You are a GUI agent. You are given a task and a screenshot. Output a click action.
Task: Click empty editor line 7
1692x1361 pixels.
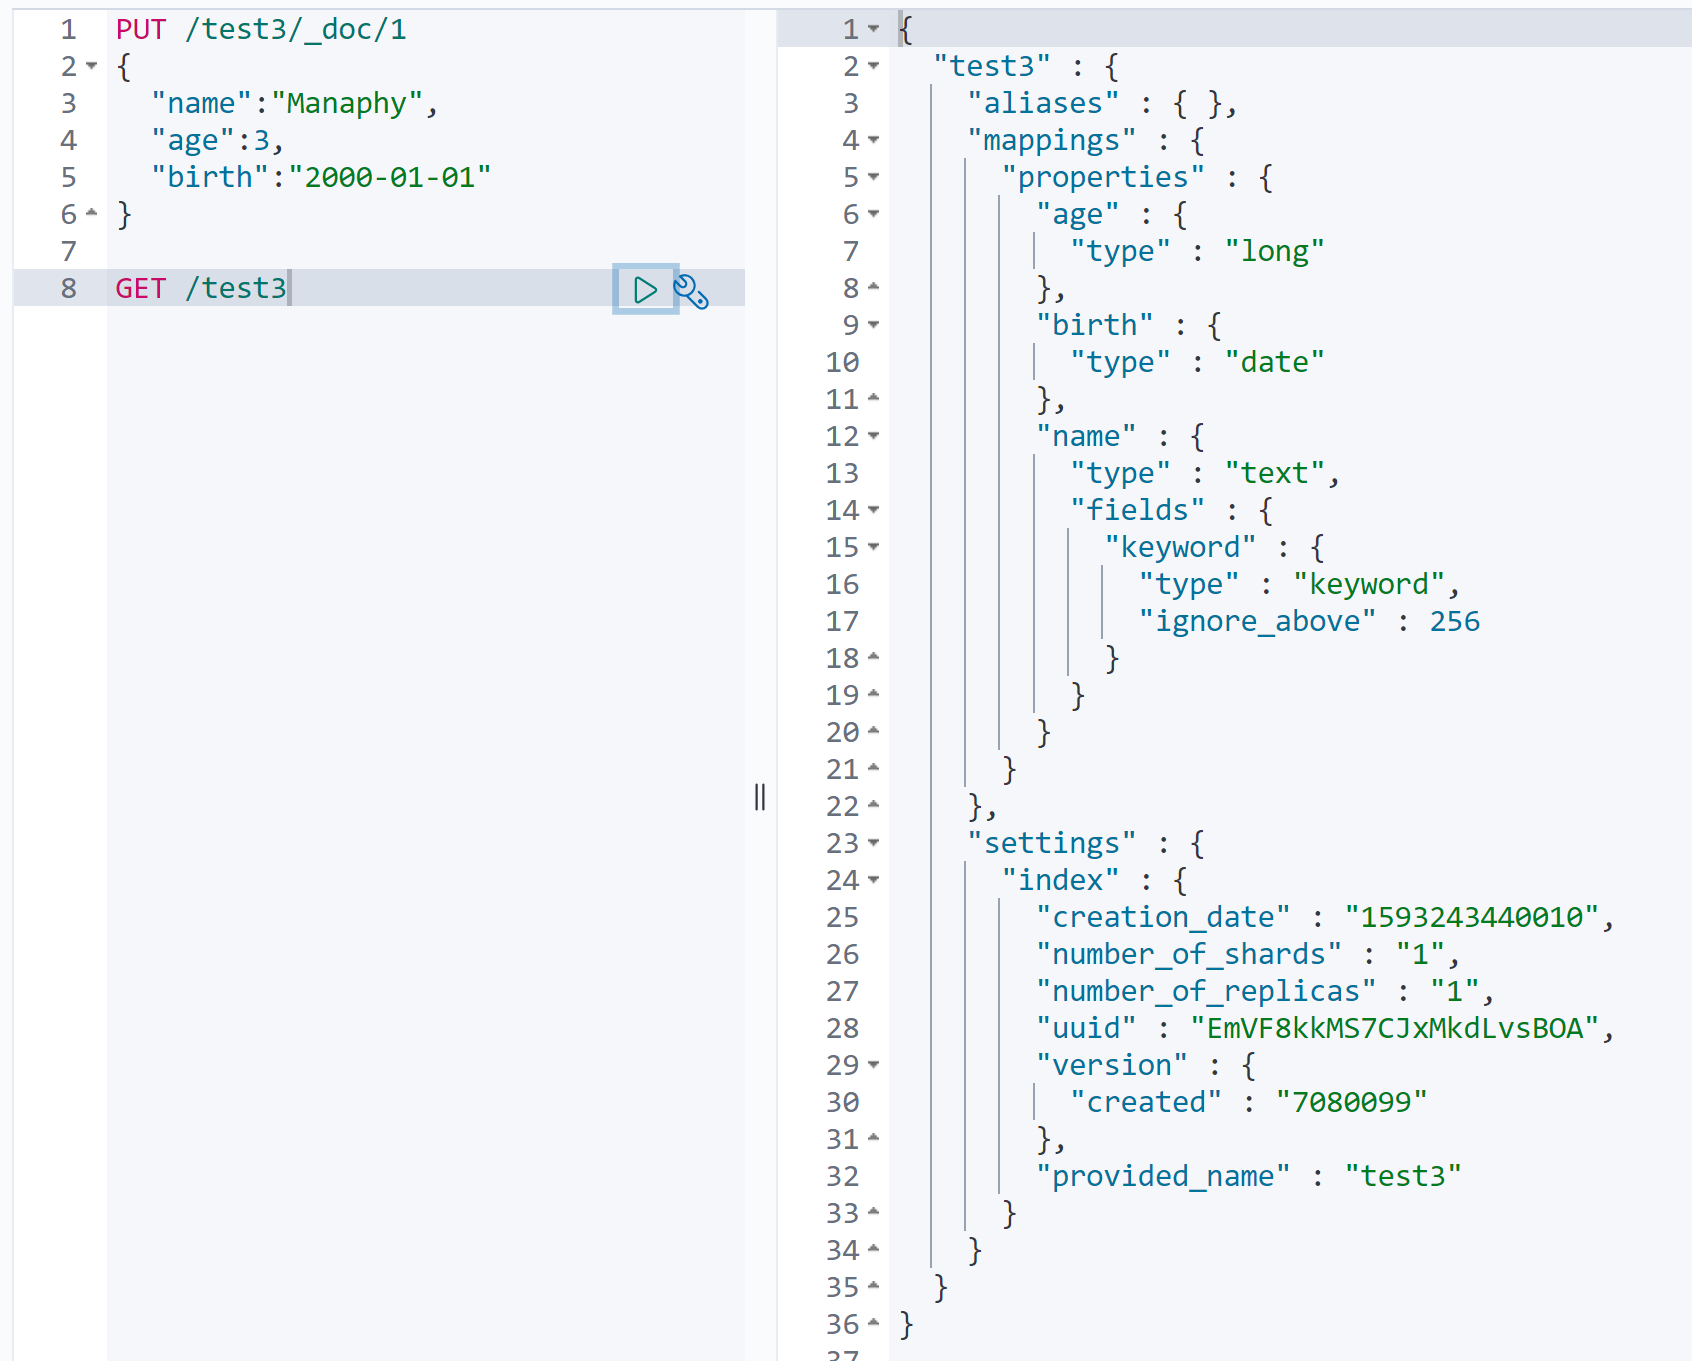click(425, 251)
